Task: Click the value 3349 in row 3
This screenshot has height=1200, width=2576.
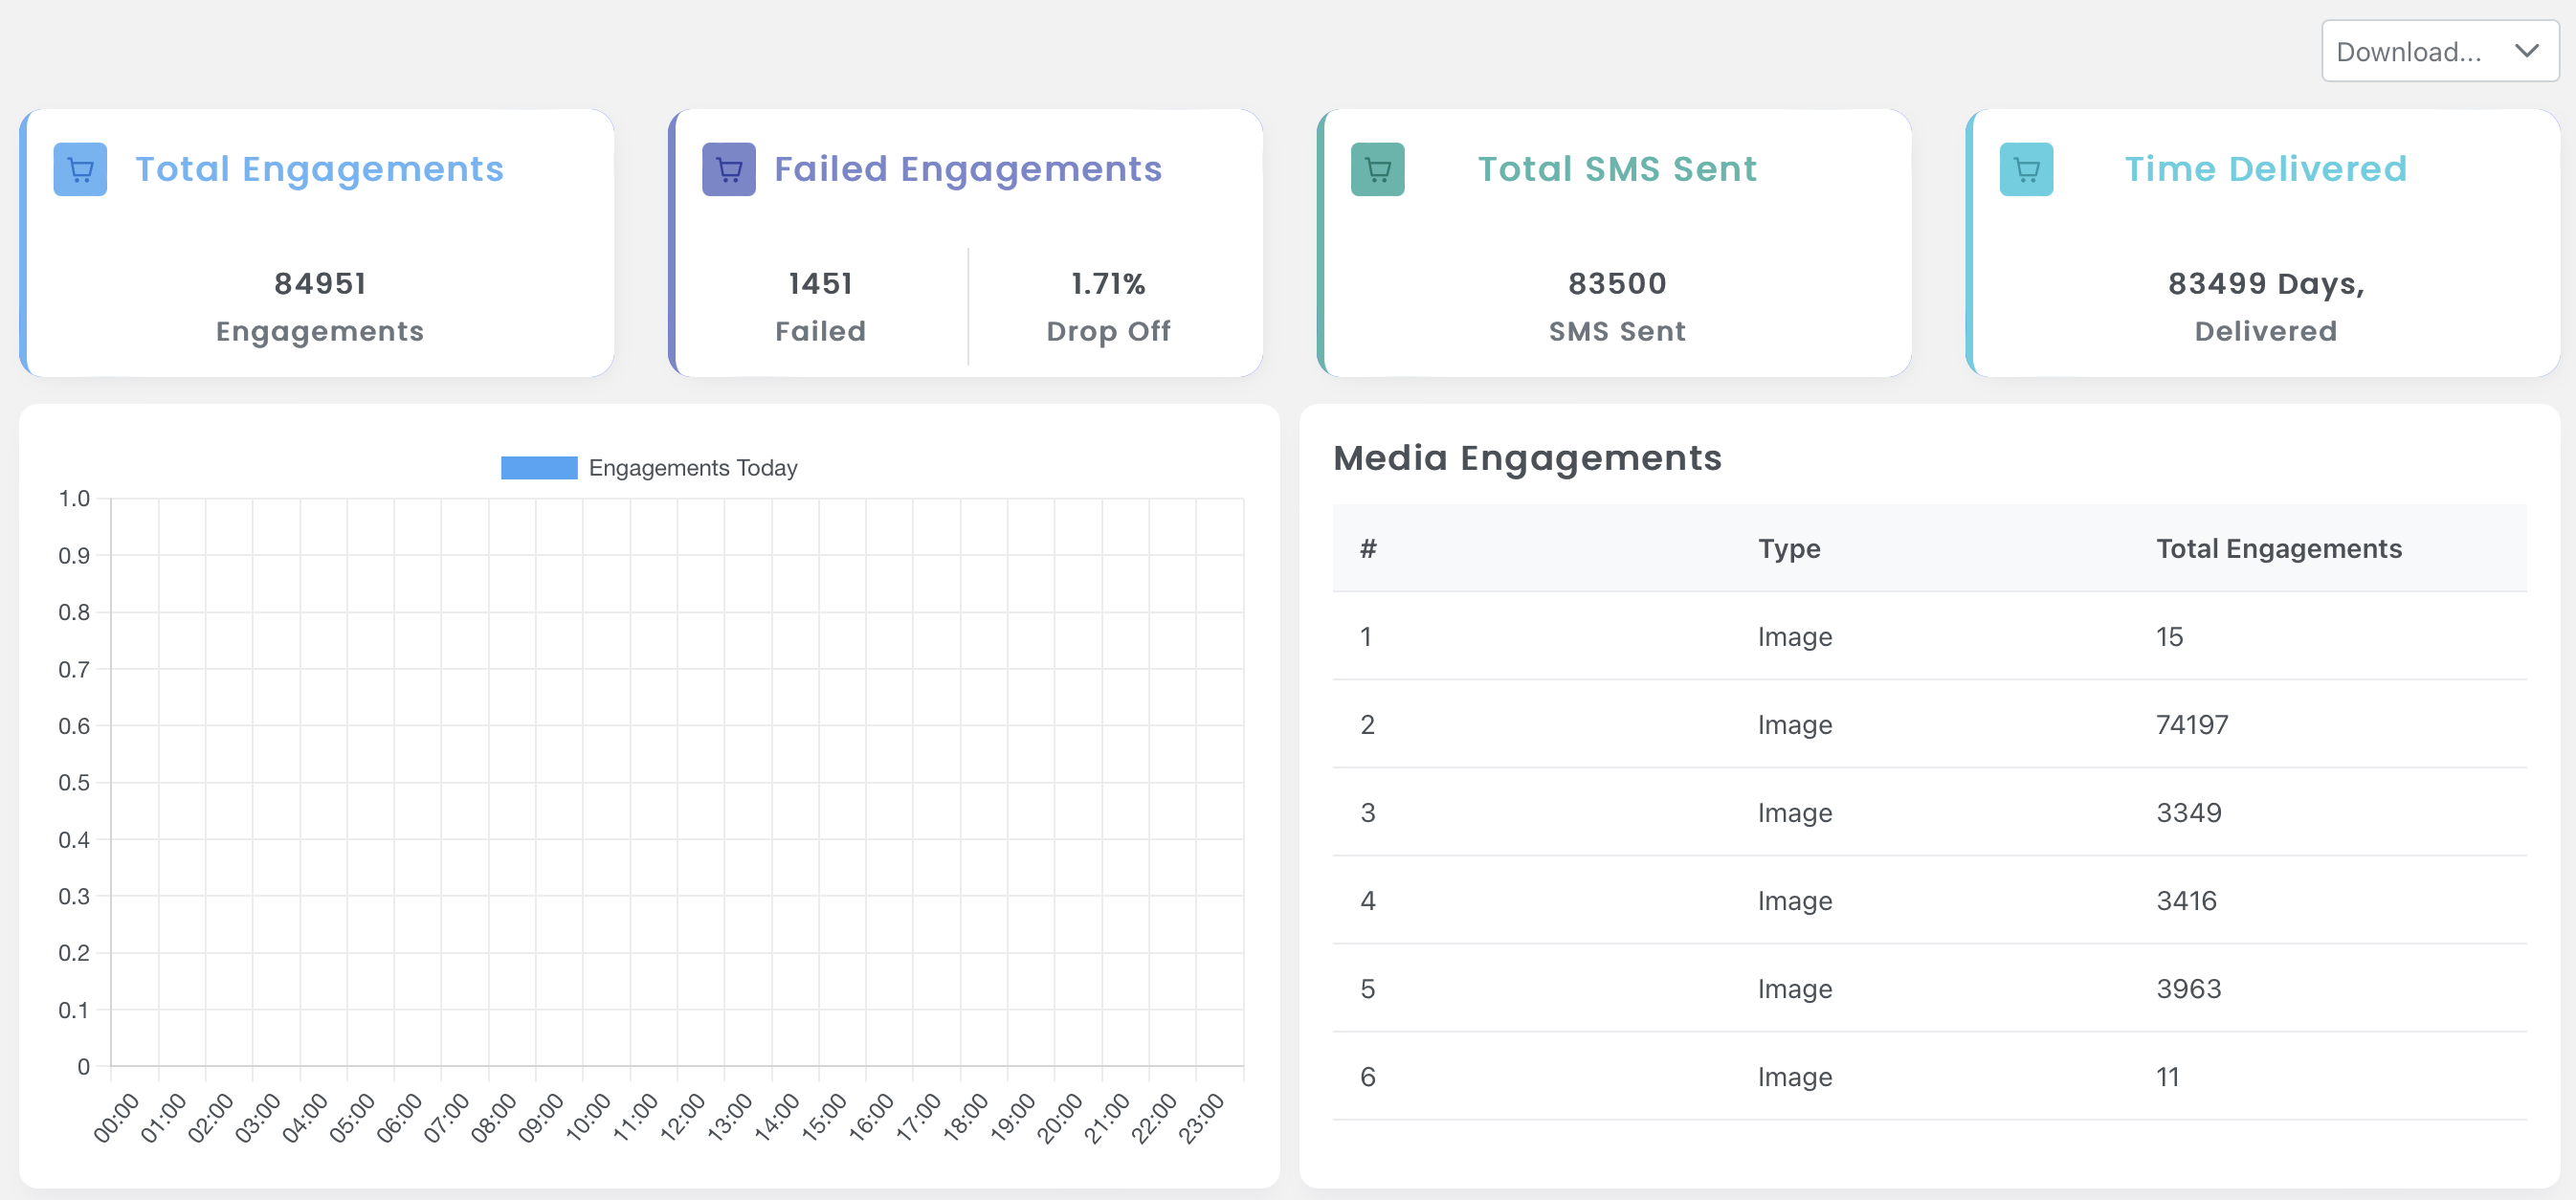Action: click(x=2188, y=812)
